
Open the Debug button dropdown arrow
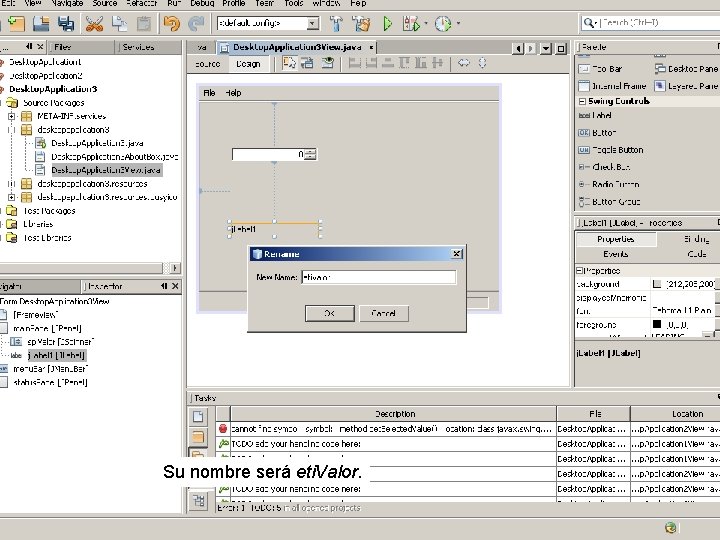426,23
